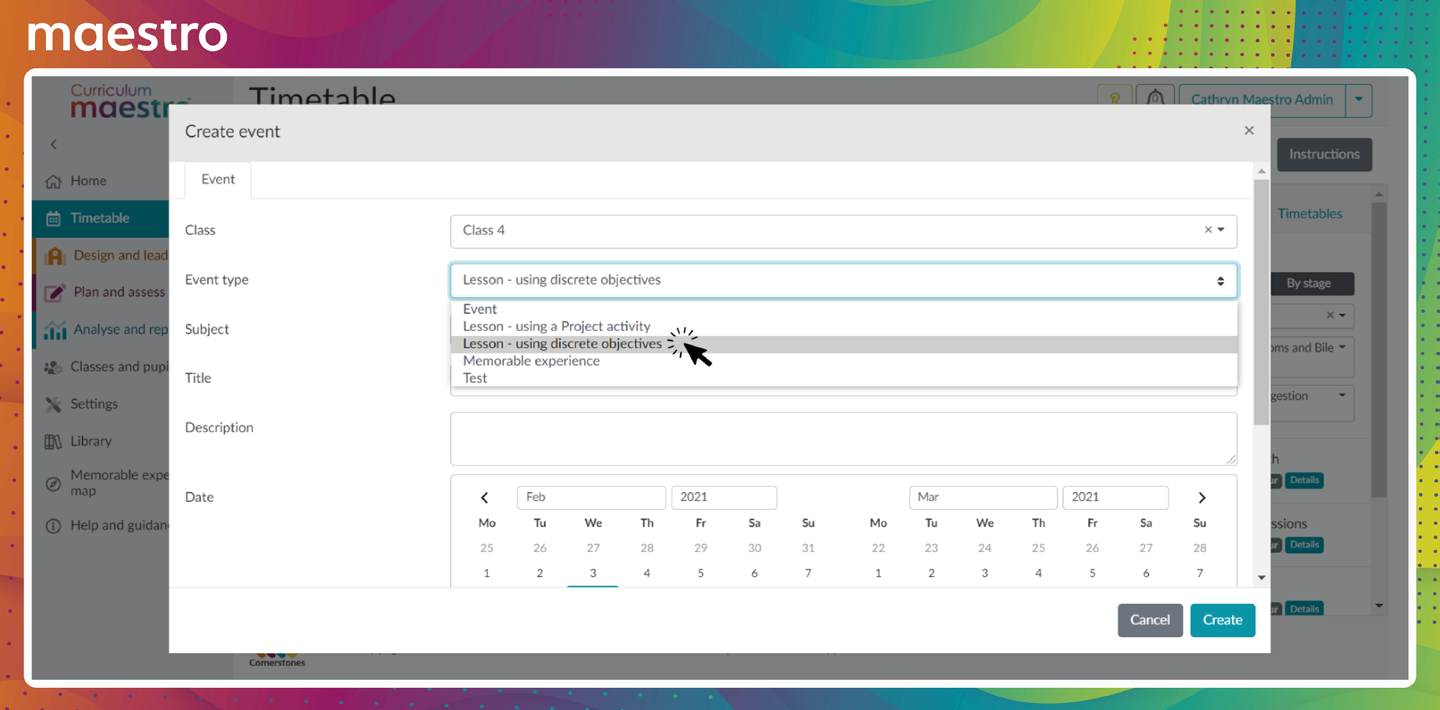Choose 'Memorable experience' from event type list
The height and width of the screenshot is (710, 1440).
tap(531, 361)
